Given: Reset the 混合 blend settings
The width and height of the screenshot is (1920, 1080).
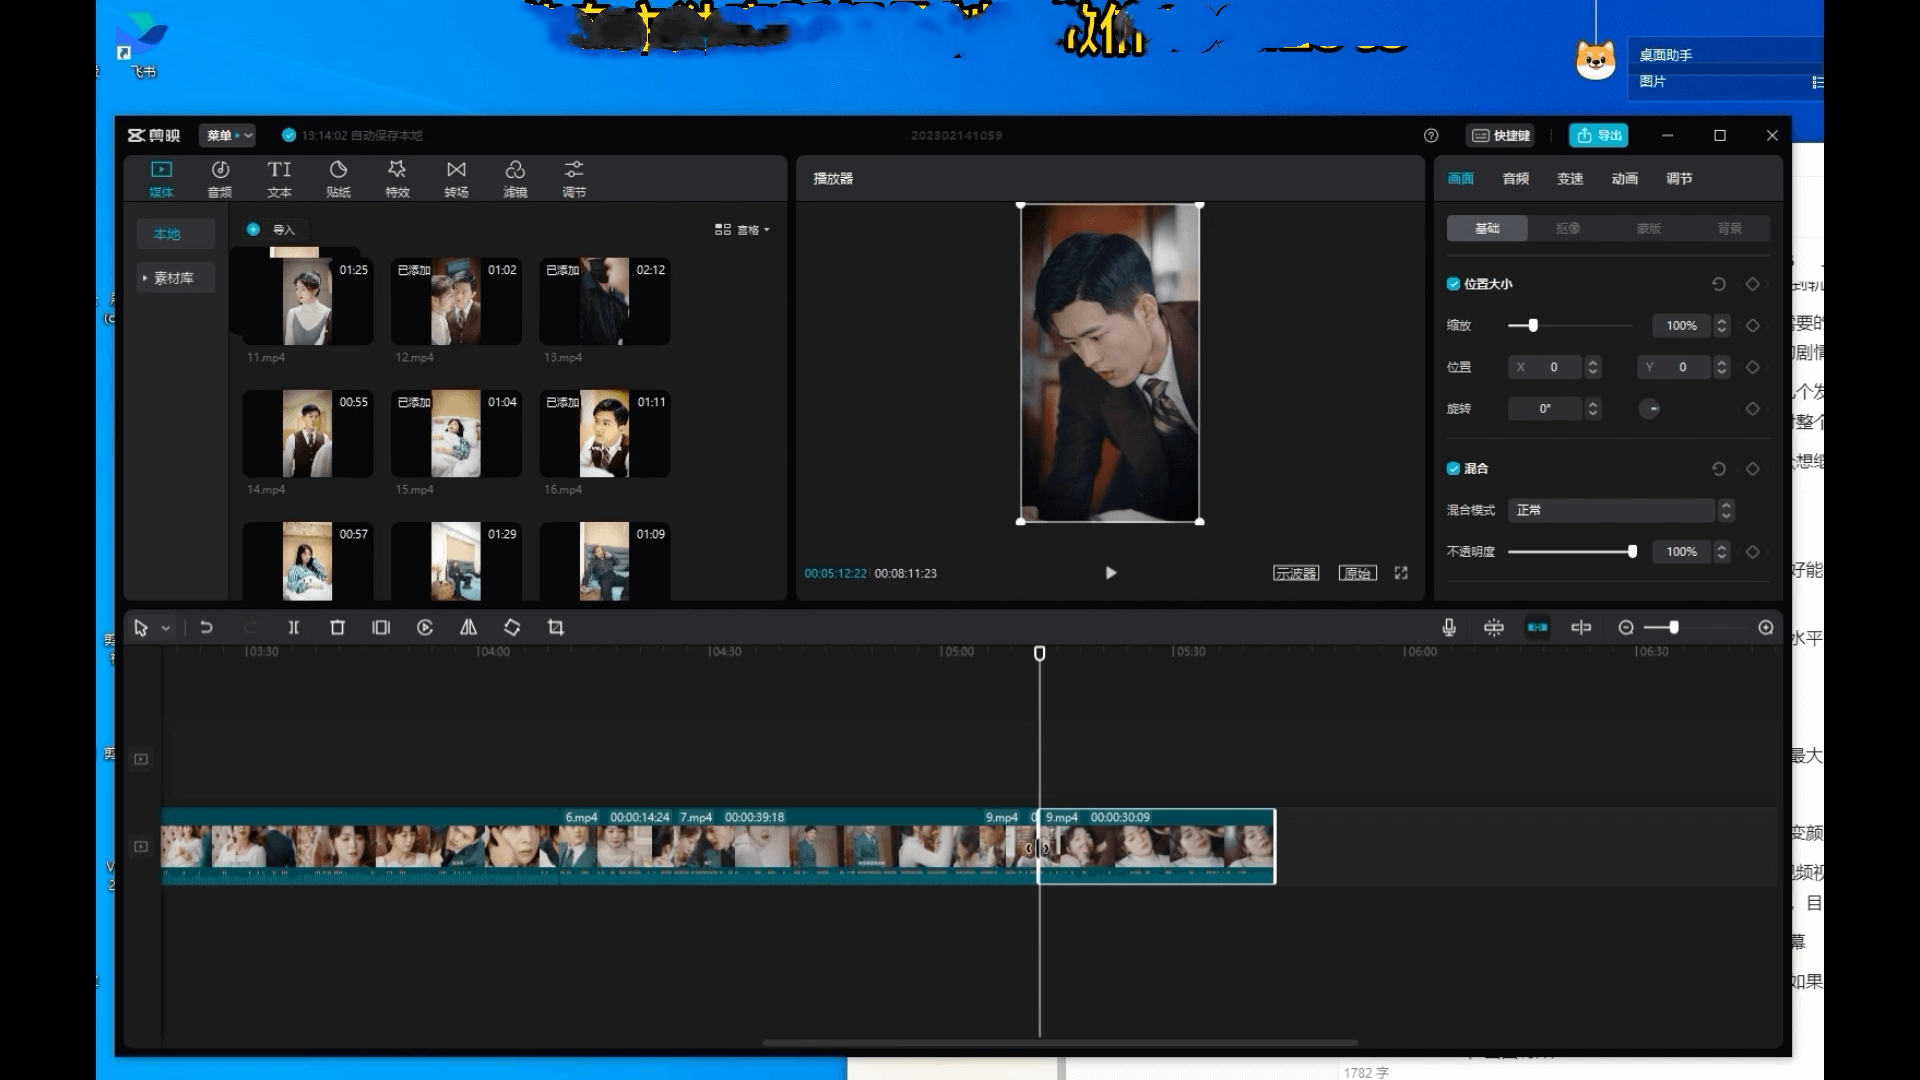Looking at the screenshot, I should pos(1719,468).
